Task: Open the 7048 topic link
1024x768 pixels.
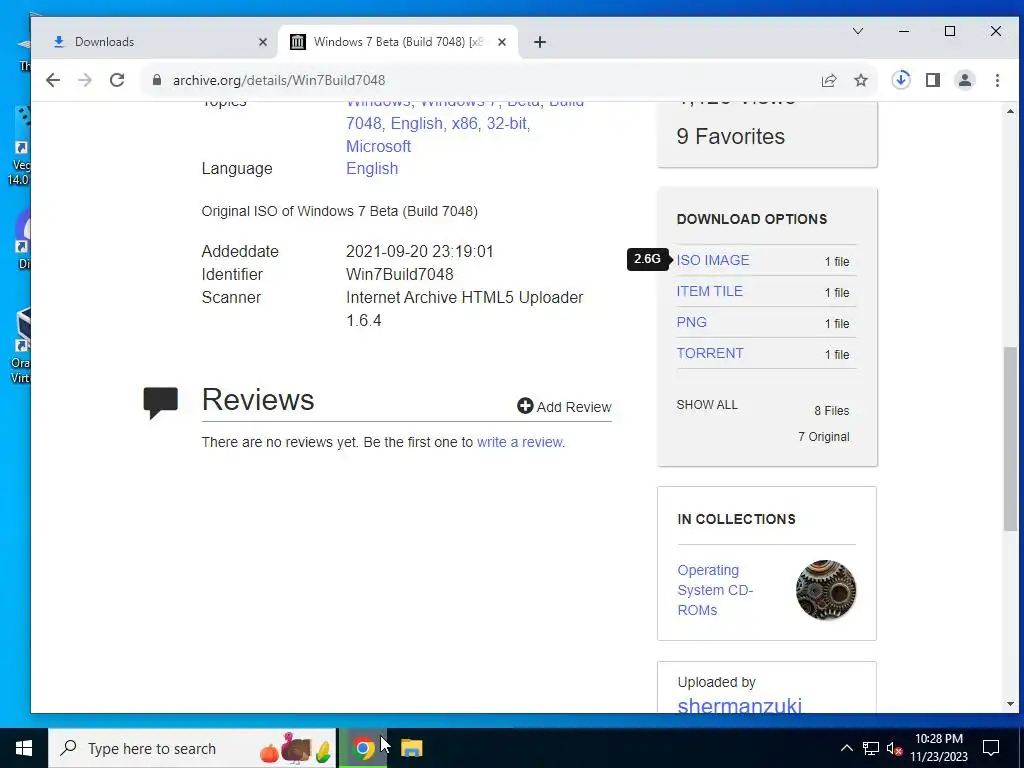Action: pyautogui.click(x=364, y=123)
